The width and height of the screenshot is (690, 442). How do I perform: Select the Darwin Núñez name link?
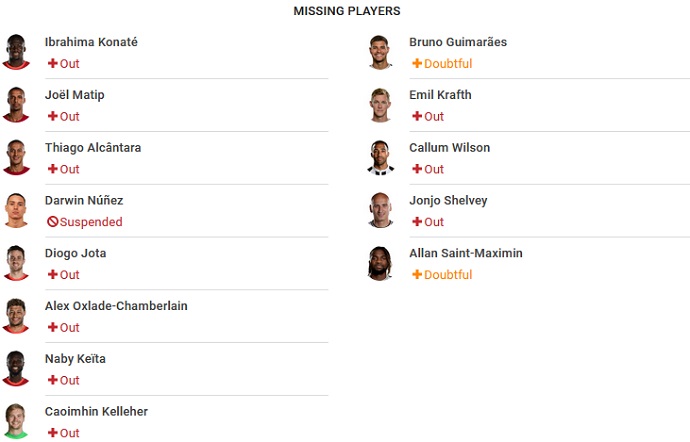pos(84,200)
